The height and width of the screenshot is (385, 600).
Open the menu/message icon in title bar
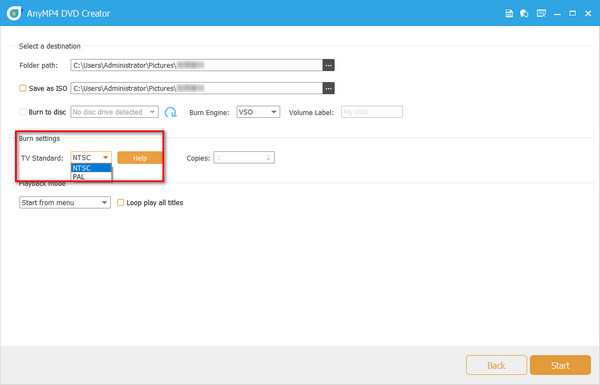click(x=541, y=13)
